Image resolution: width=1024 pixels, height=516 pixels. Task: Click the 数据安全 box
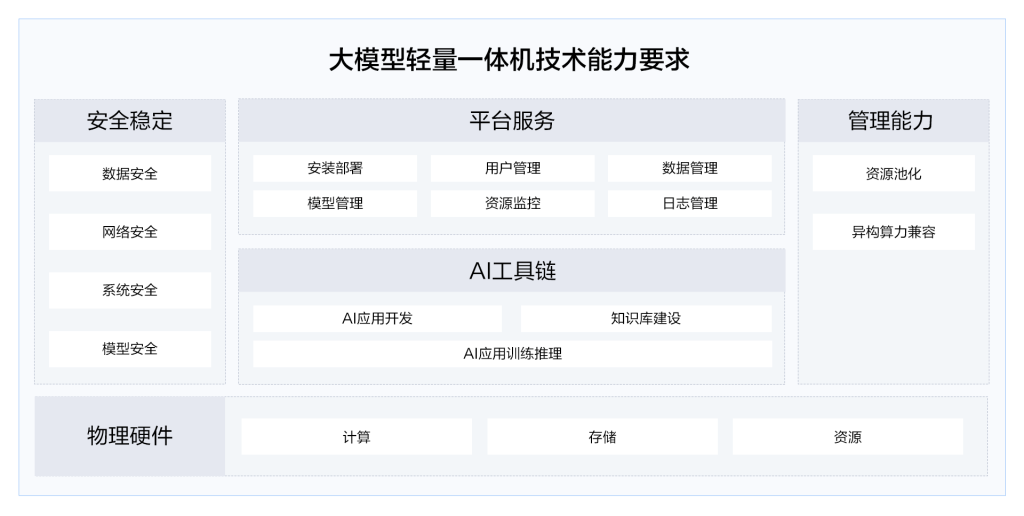[x=130, y=173]
